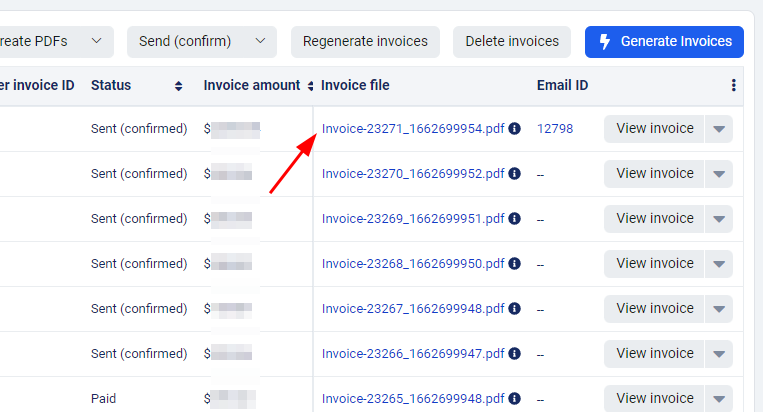Click View invoice for Invoice-23270 row
Image resolution: width=763 pixels, height=412 pixels.
(x=654, y=174)
